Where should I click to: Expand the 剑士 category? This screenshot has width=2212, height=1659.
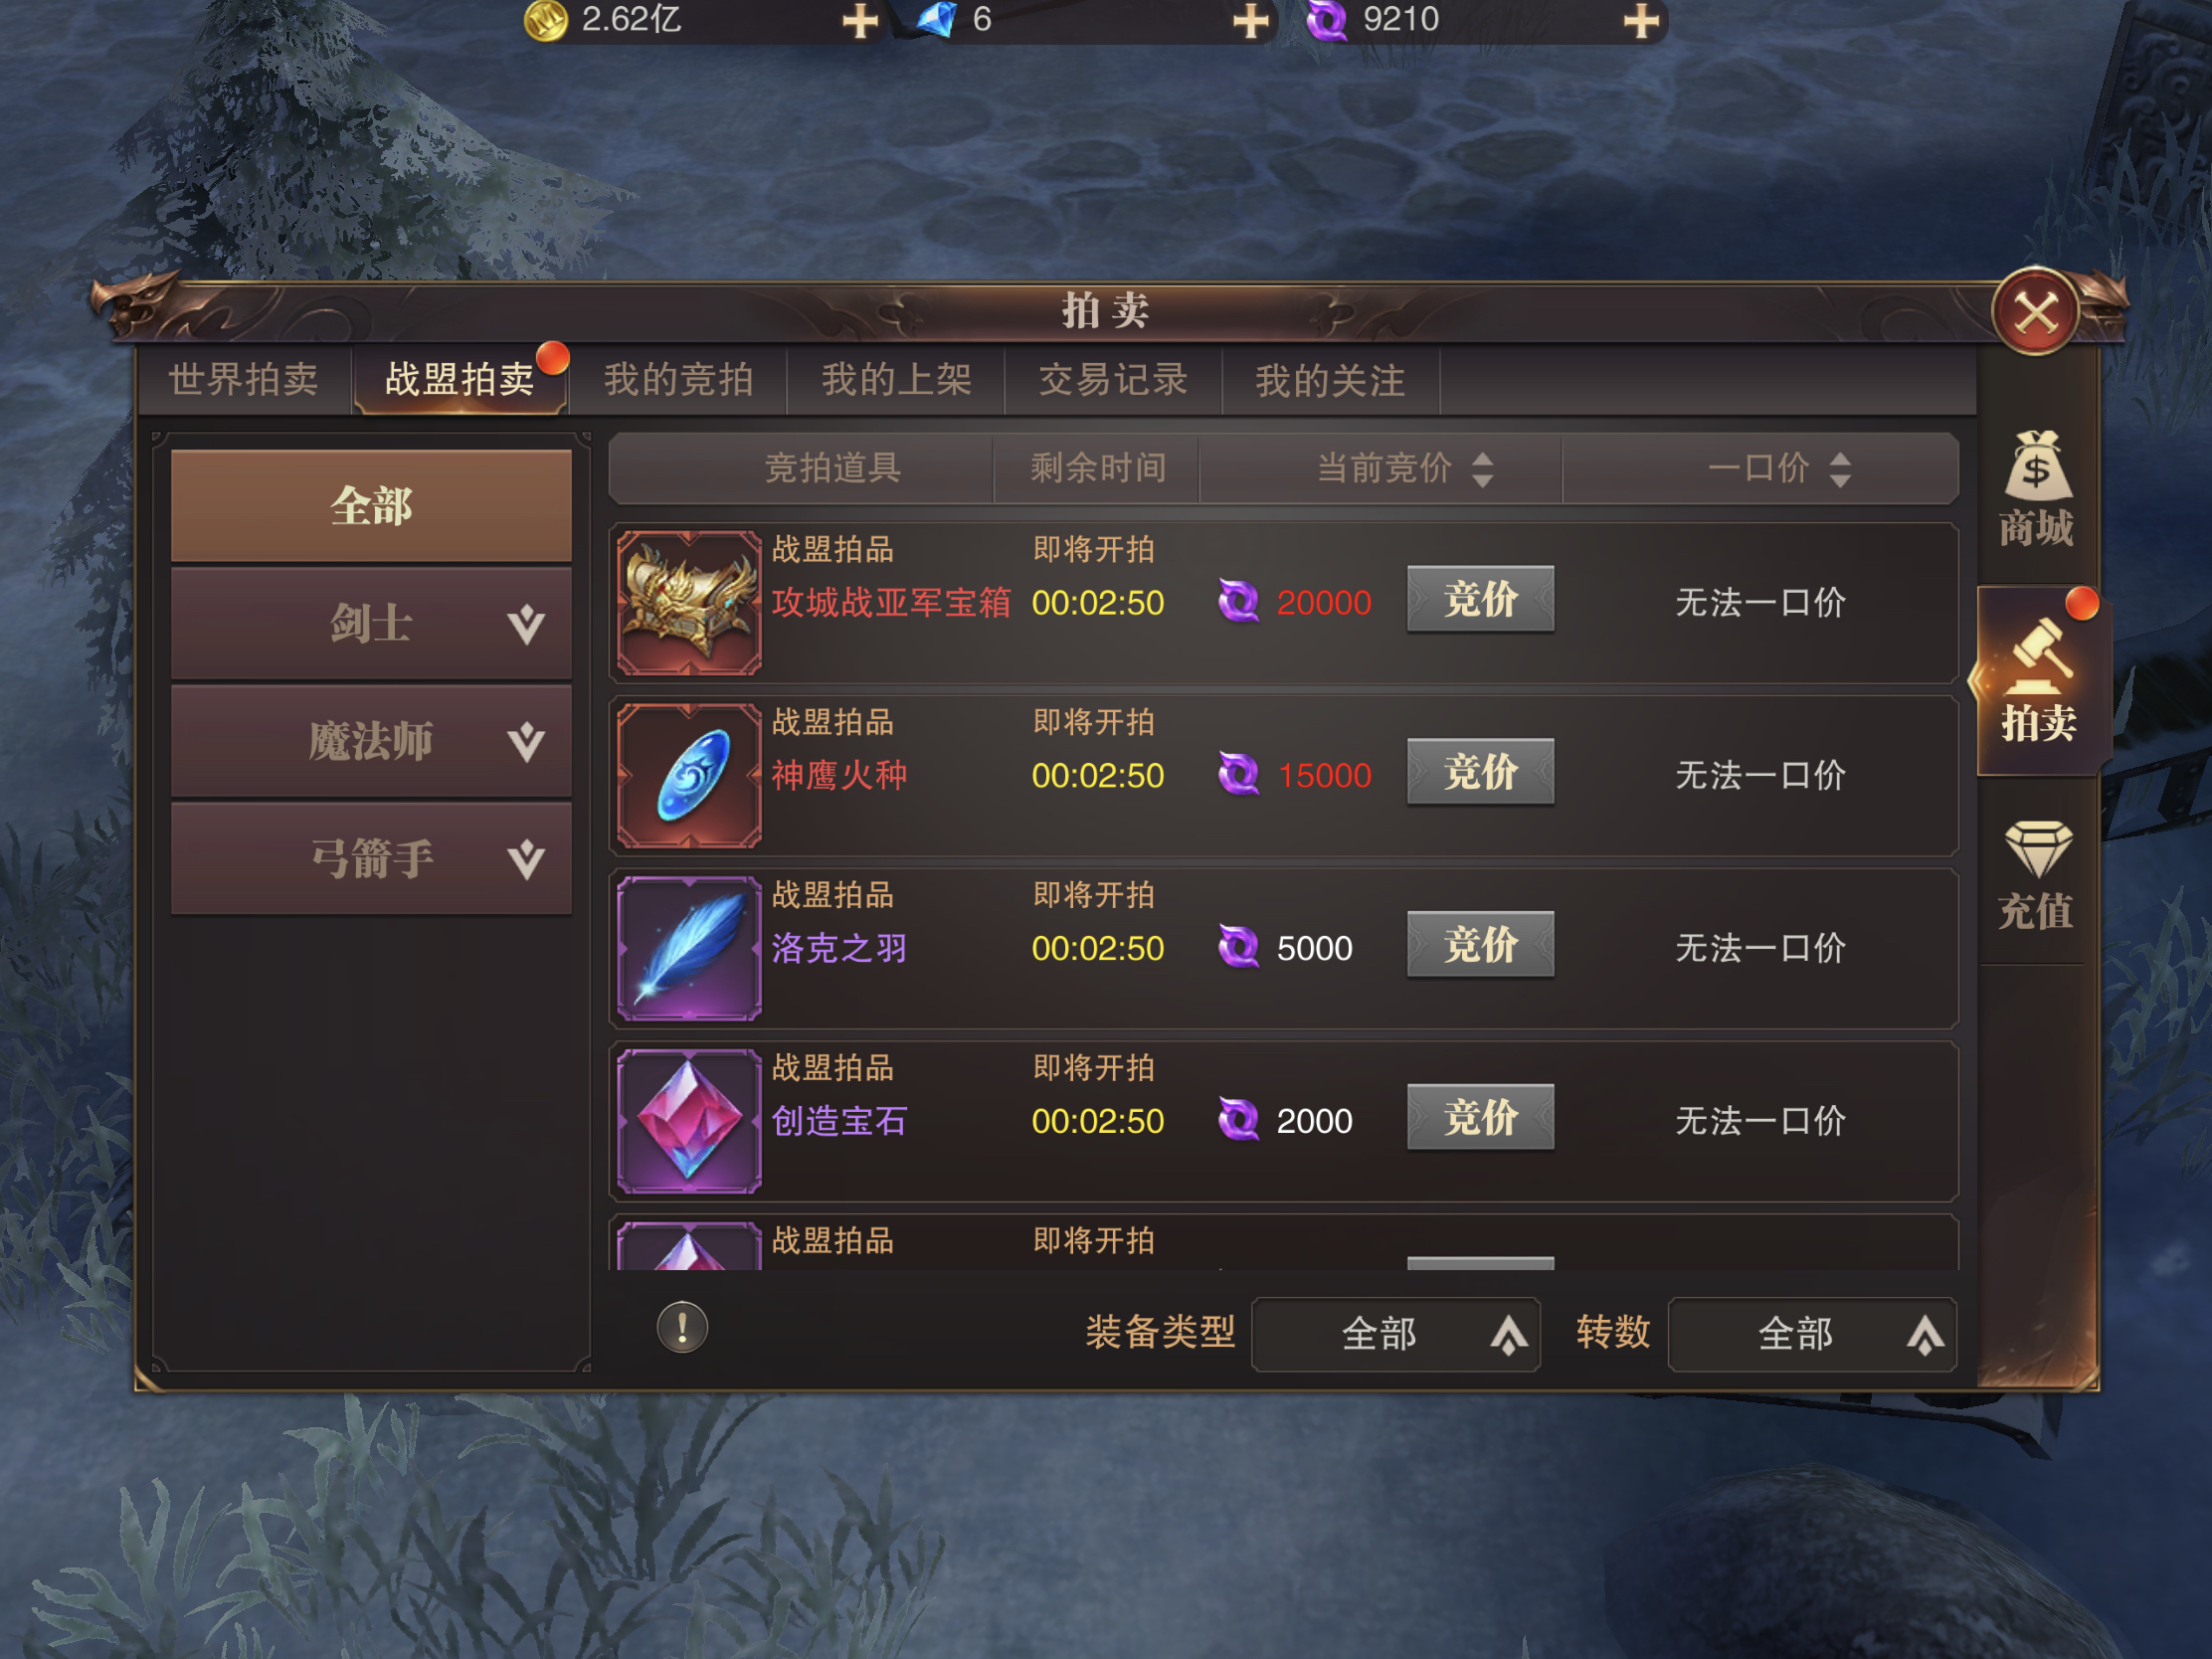pos(371,624)
